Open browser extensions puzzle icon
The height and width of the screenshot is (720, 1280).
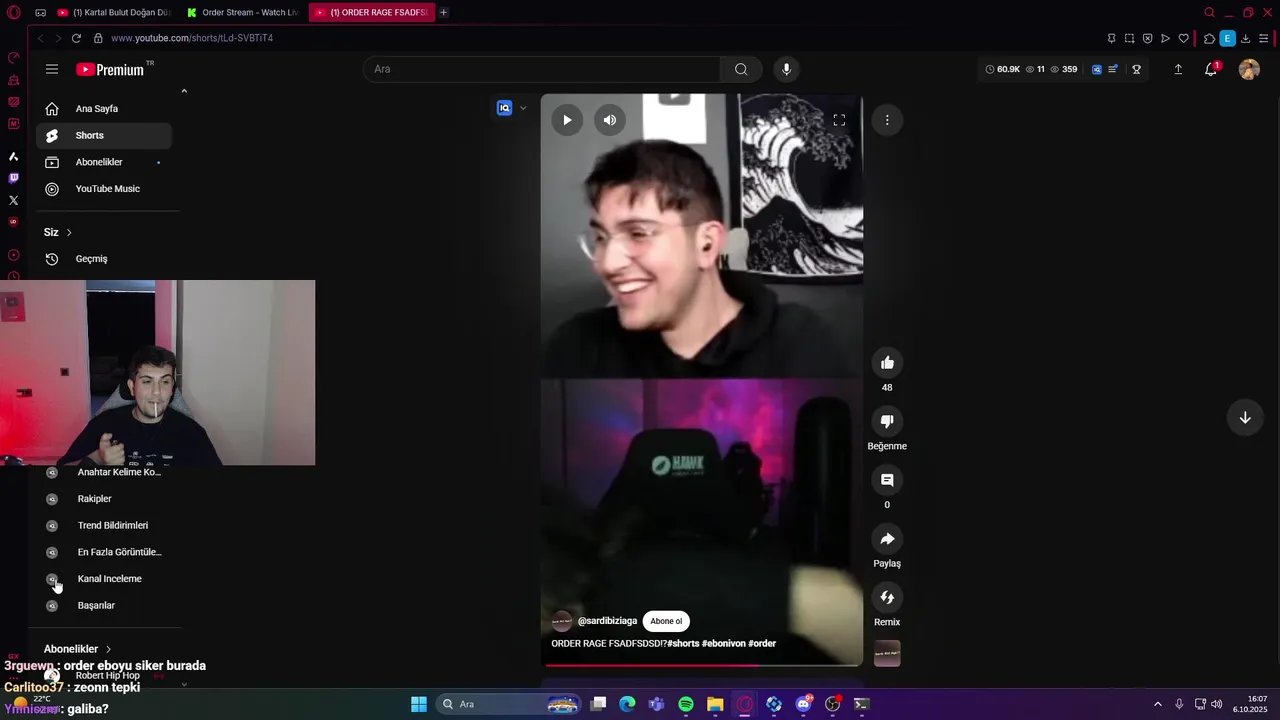tap(1209, 38)
